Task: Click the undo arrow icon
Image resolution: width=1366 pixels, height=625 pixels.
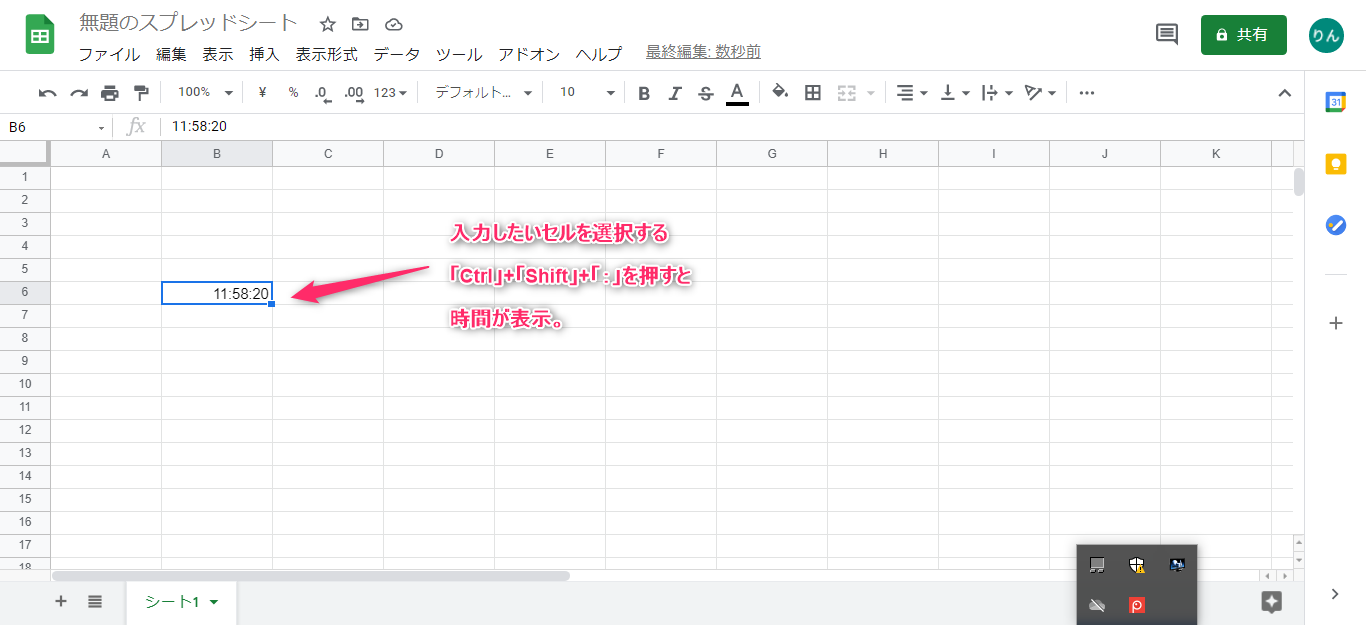Action: (x=47, y=93)
